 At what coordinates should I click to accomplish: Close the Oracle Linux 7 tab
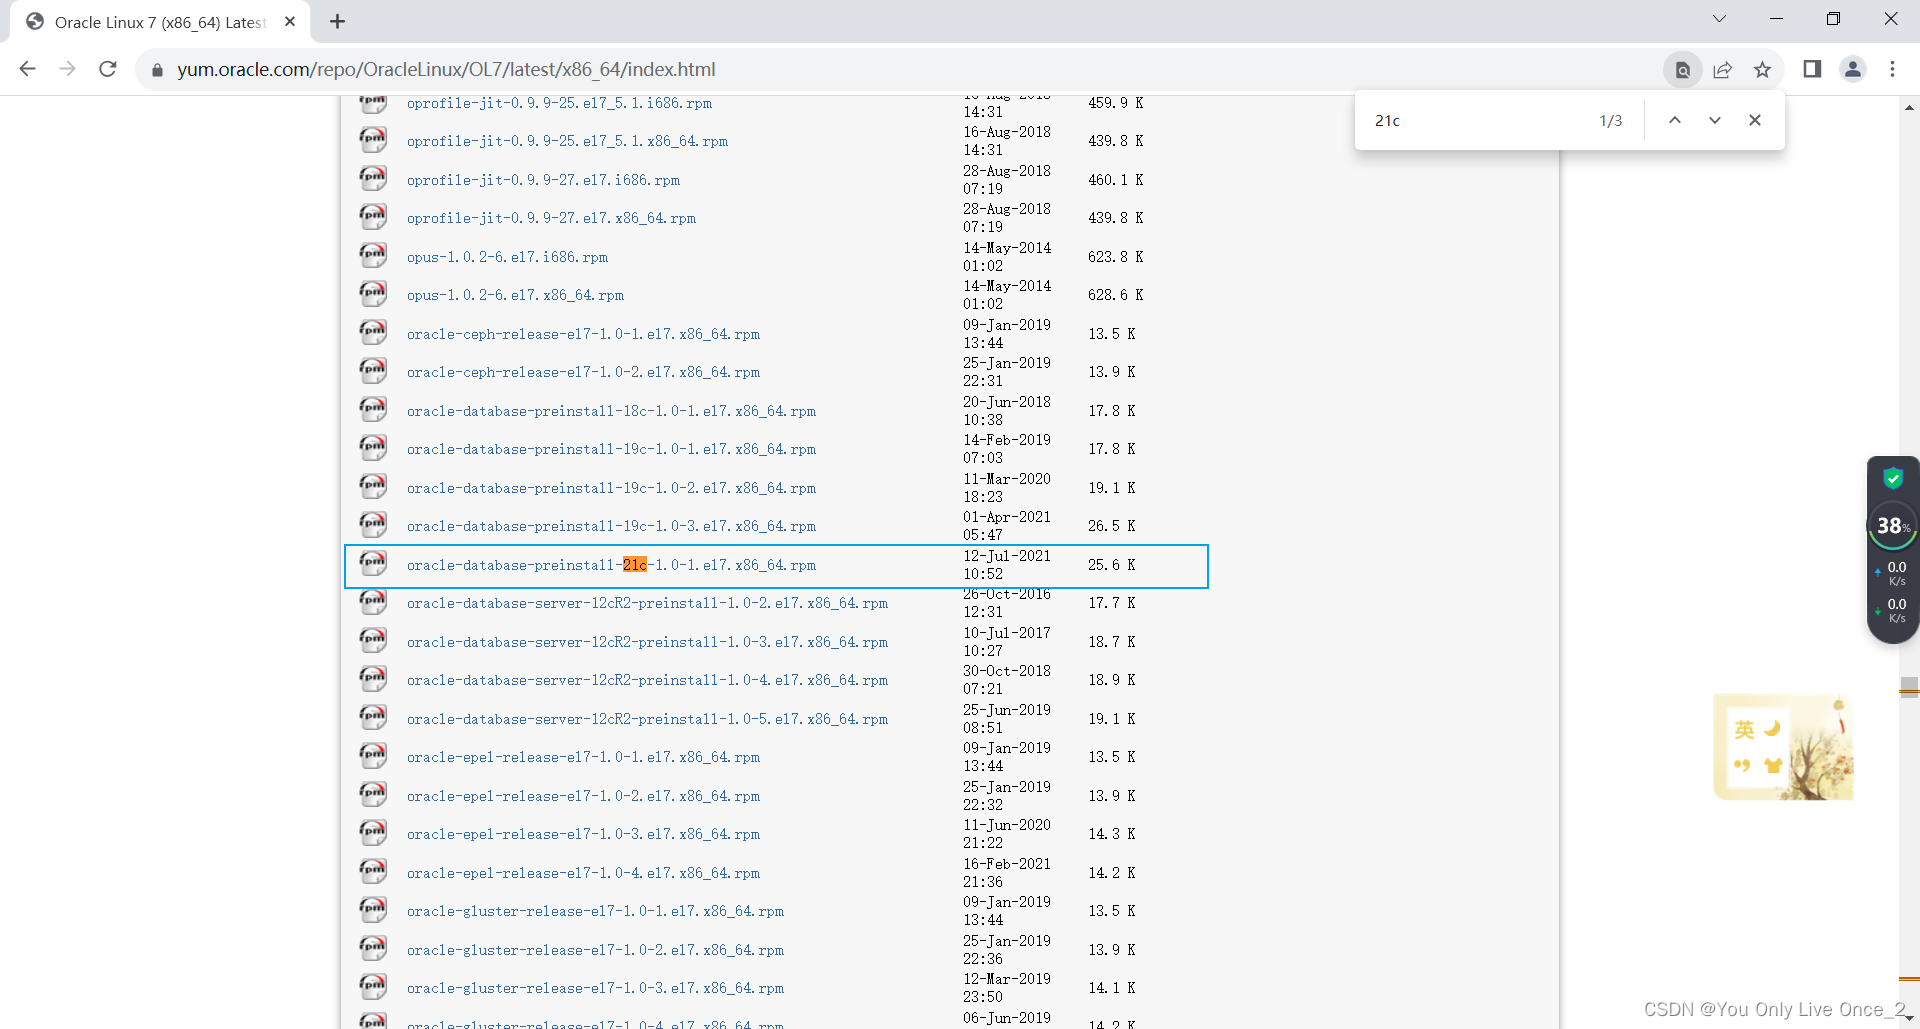point(290,21)
